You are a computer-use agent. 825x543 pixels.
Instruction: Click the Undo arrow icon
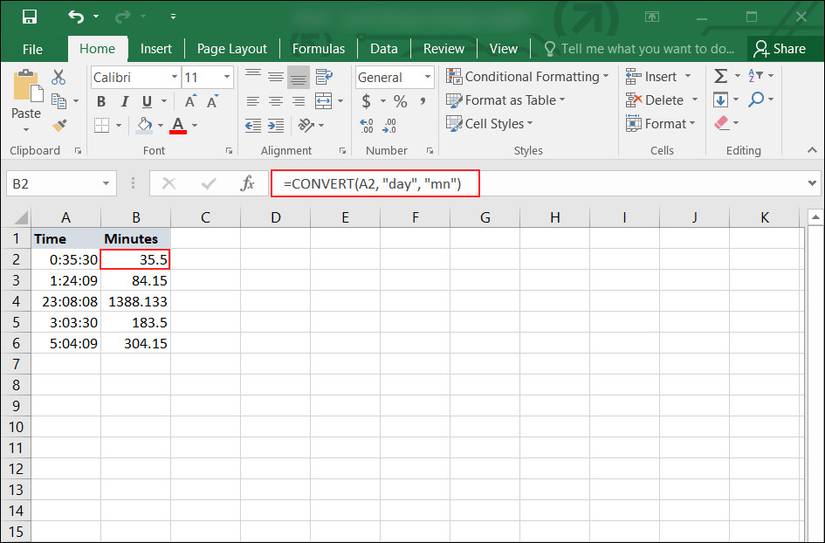pos(76,17)
